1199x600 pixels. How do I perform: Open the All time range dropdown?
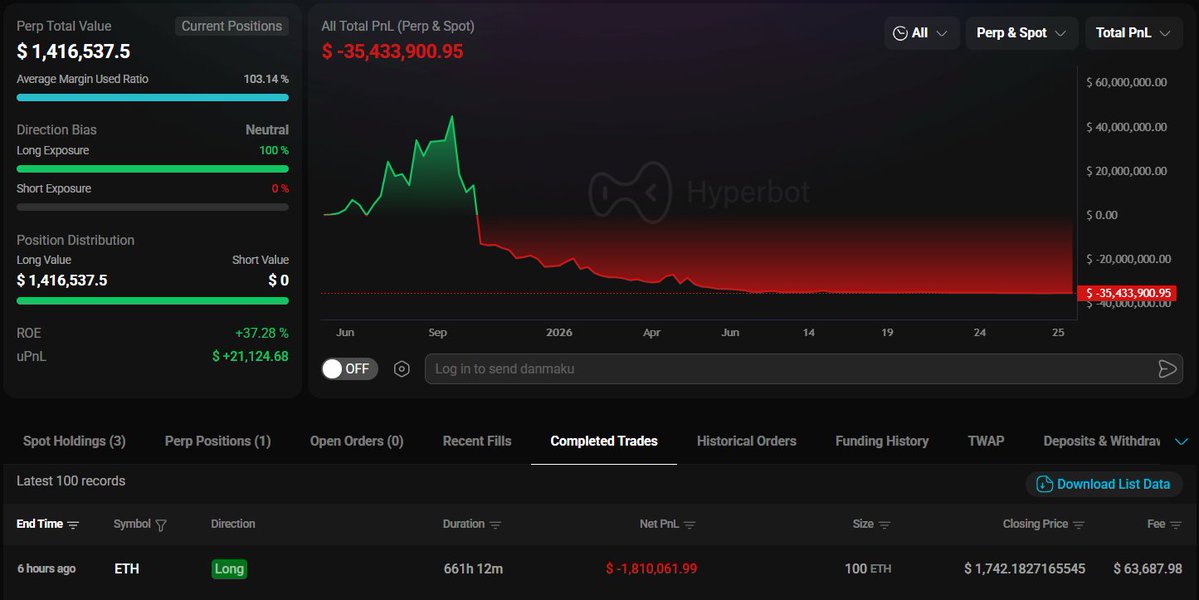click(921, 33)
